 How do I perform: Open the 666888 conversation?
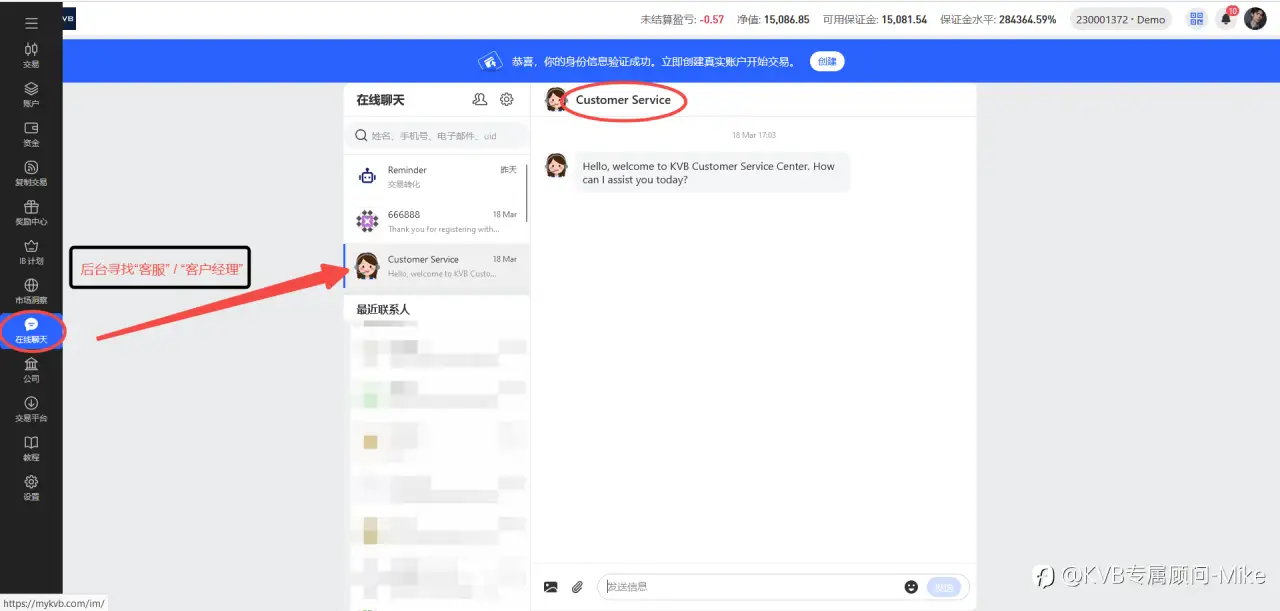click(x=436, y=221)
